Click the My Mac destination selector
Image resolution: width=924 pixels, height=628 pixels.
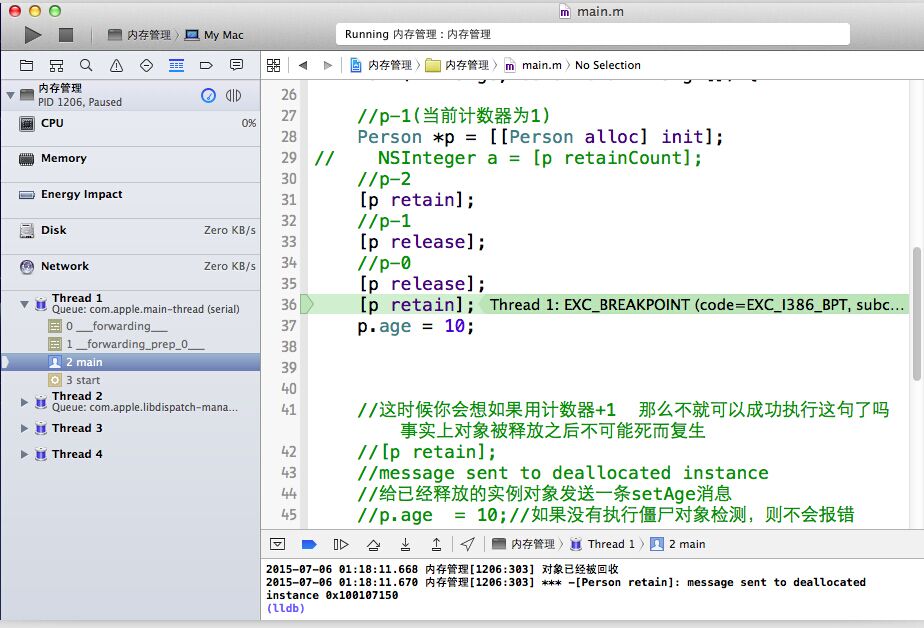coord(214,35)
